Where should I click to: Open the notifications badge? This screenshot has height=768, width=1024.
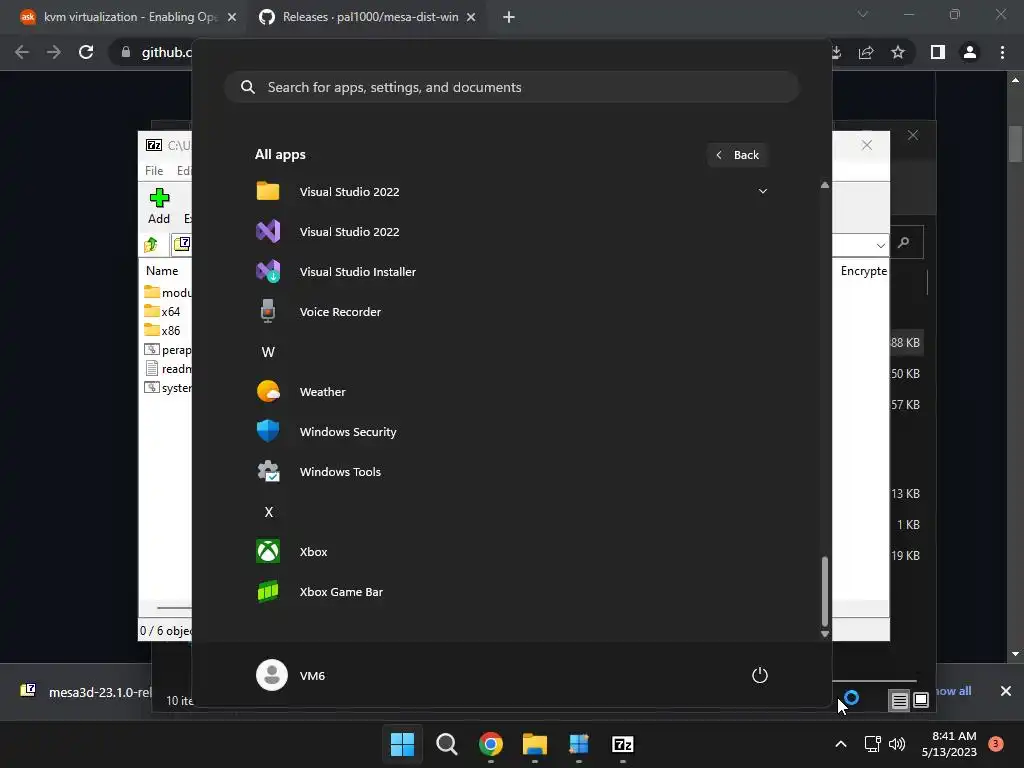click(996, 743)
